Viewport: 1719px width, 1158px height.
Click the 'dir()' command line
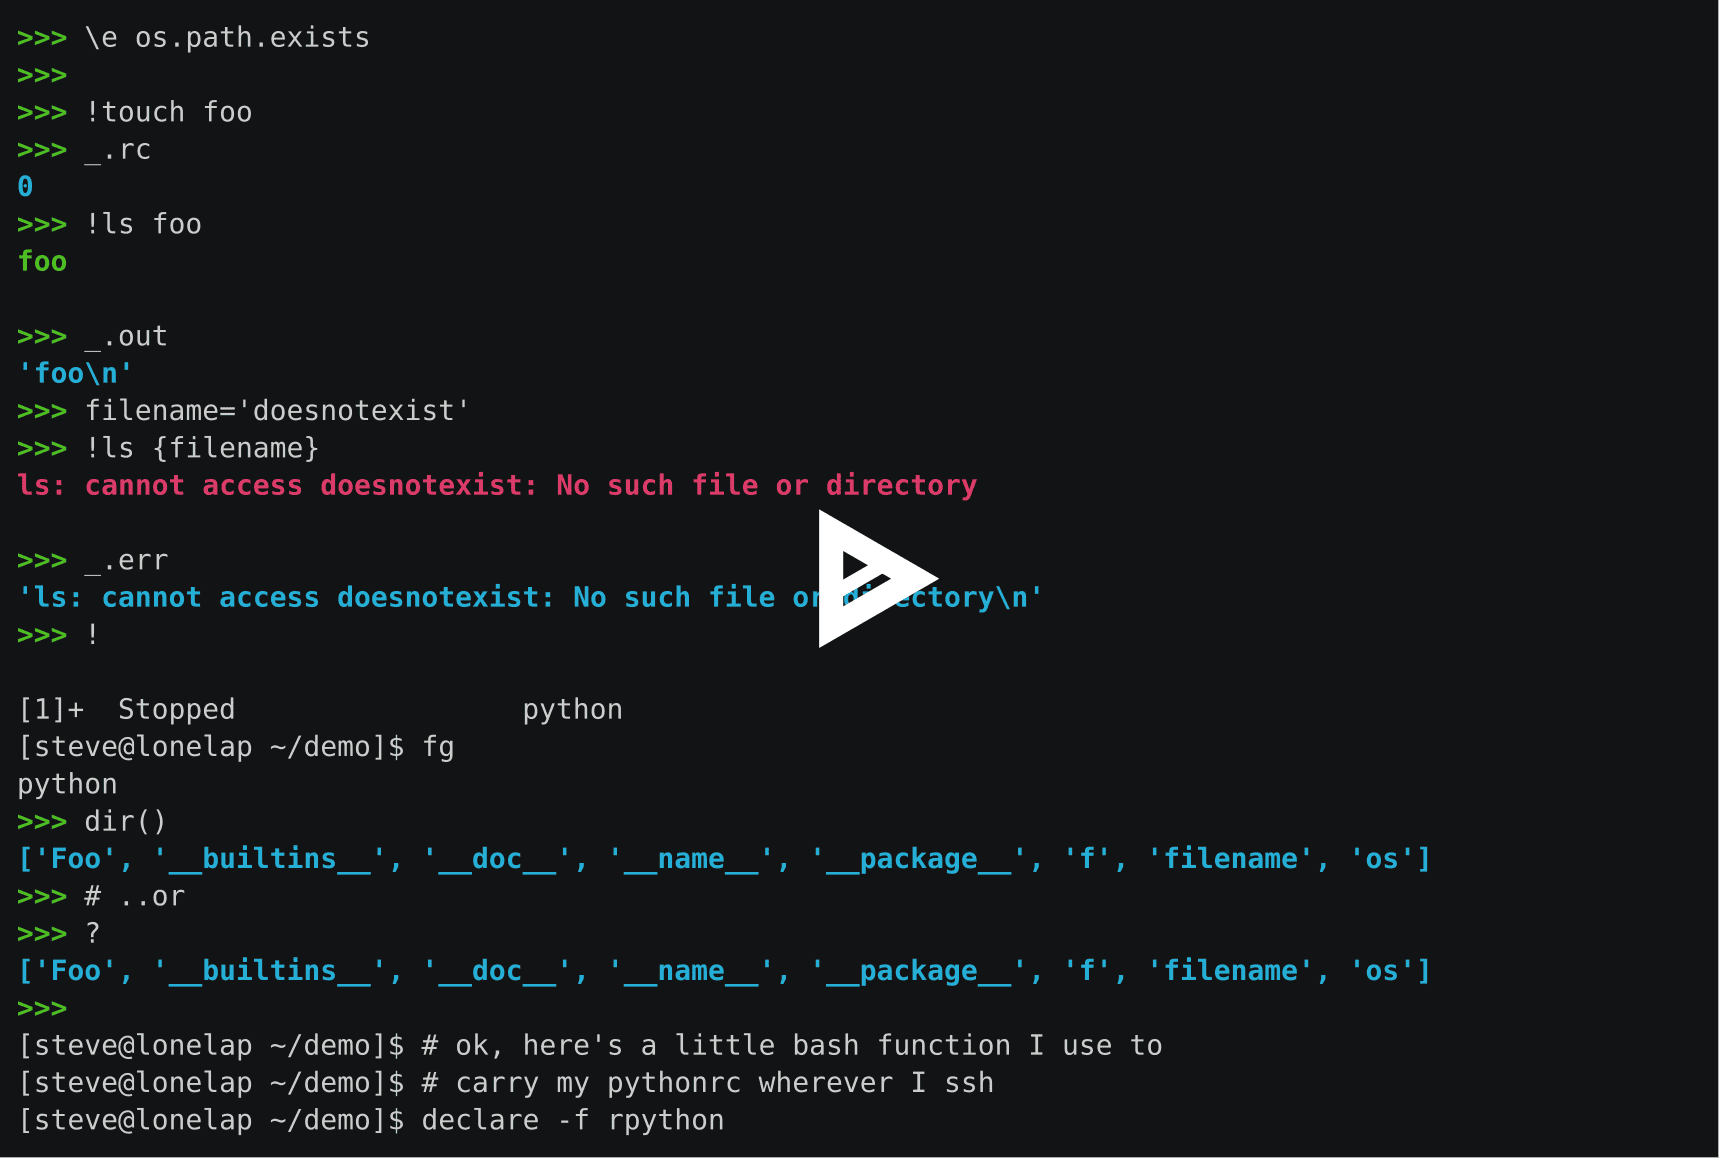[93, 822]
